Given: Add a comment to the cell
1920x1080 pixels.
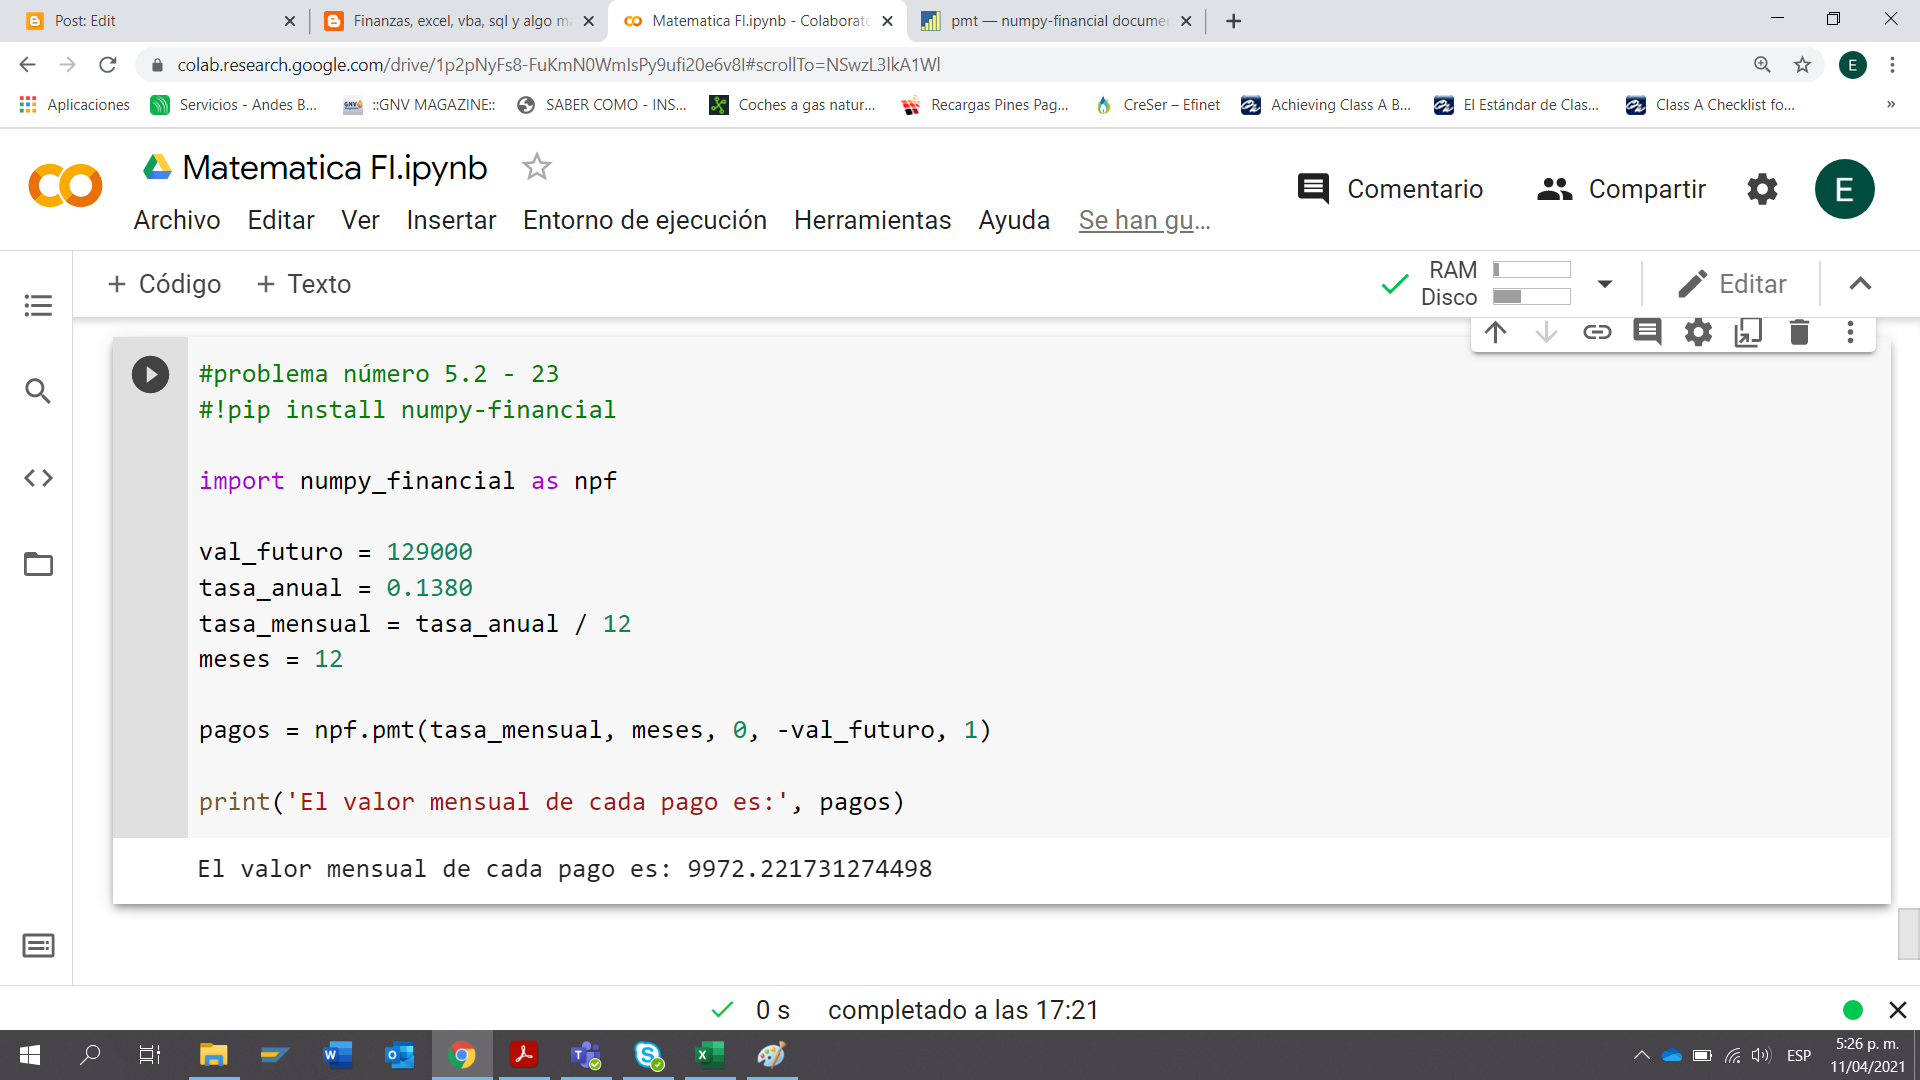Looking at the screenshot, I should click(1647, 332).
